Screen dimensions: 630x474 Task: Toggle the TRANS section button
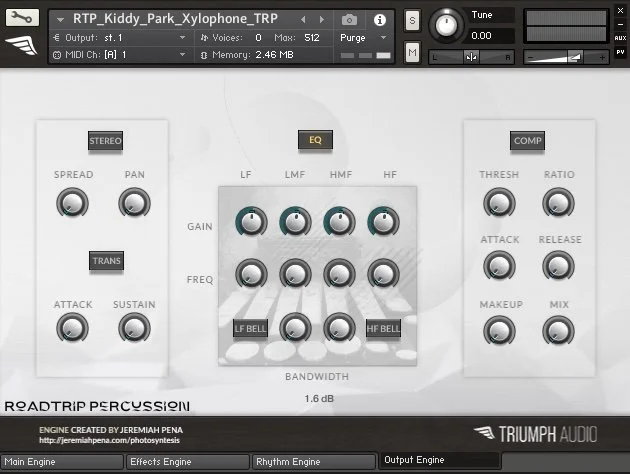106,261
